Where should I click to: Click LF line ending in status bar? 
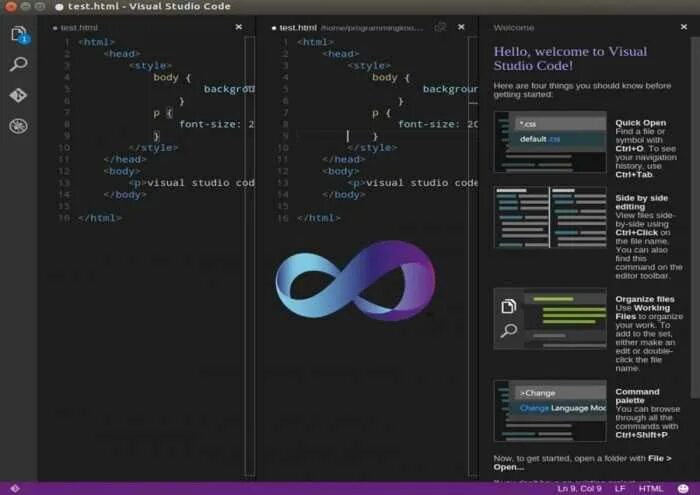click(620, 489)
